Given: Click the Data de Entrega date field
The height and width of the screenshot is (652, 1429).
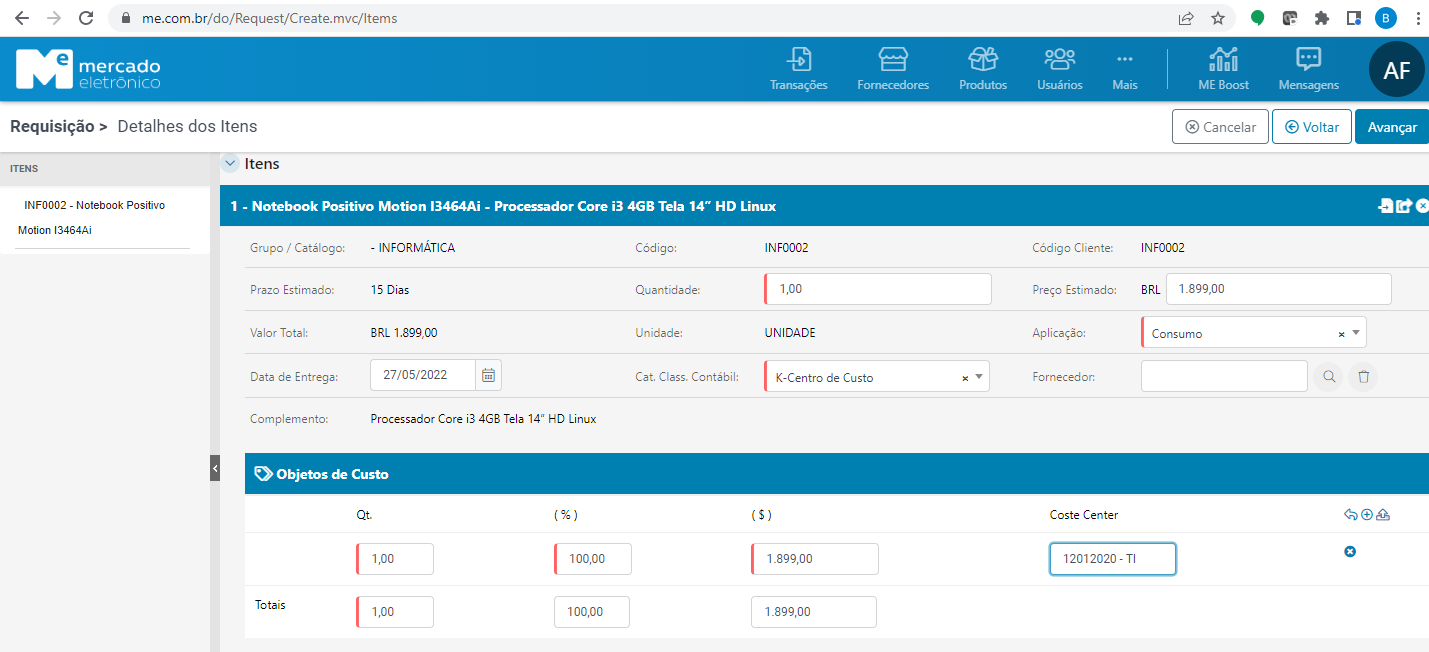Looking at the screenshot, I should coord(423,375).
